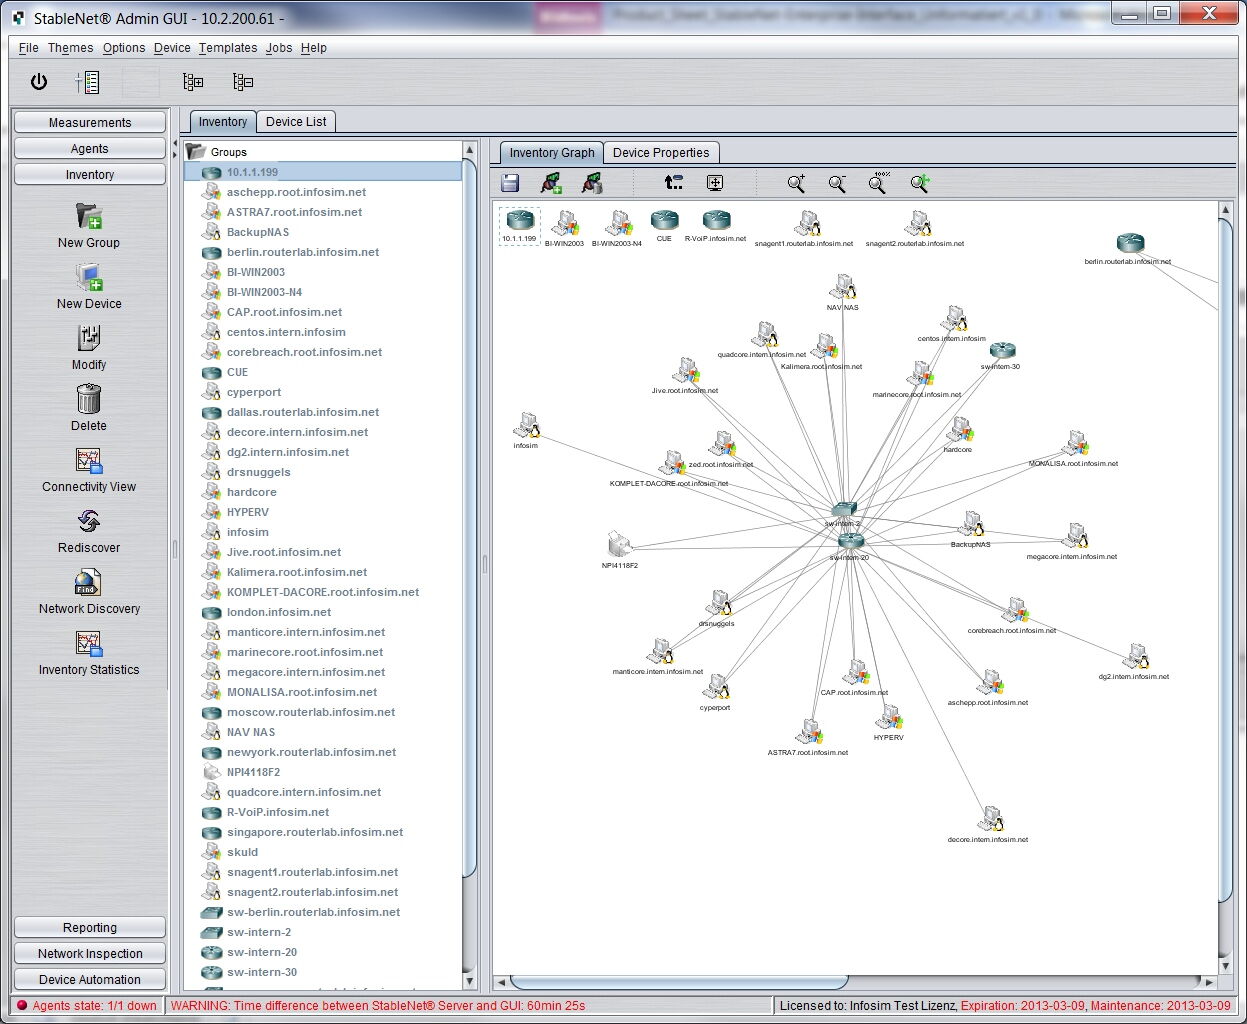Save the inventory graph with the floppy disk icon

click(510, 183)
